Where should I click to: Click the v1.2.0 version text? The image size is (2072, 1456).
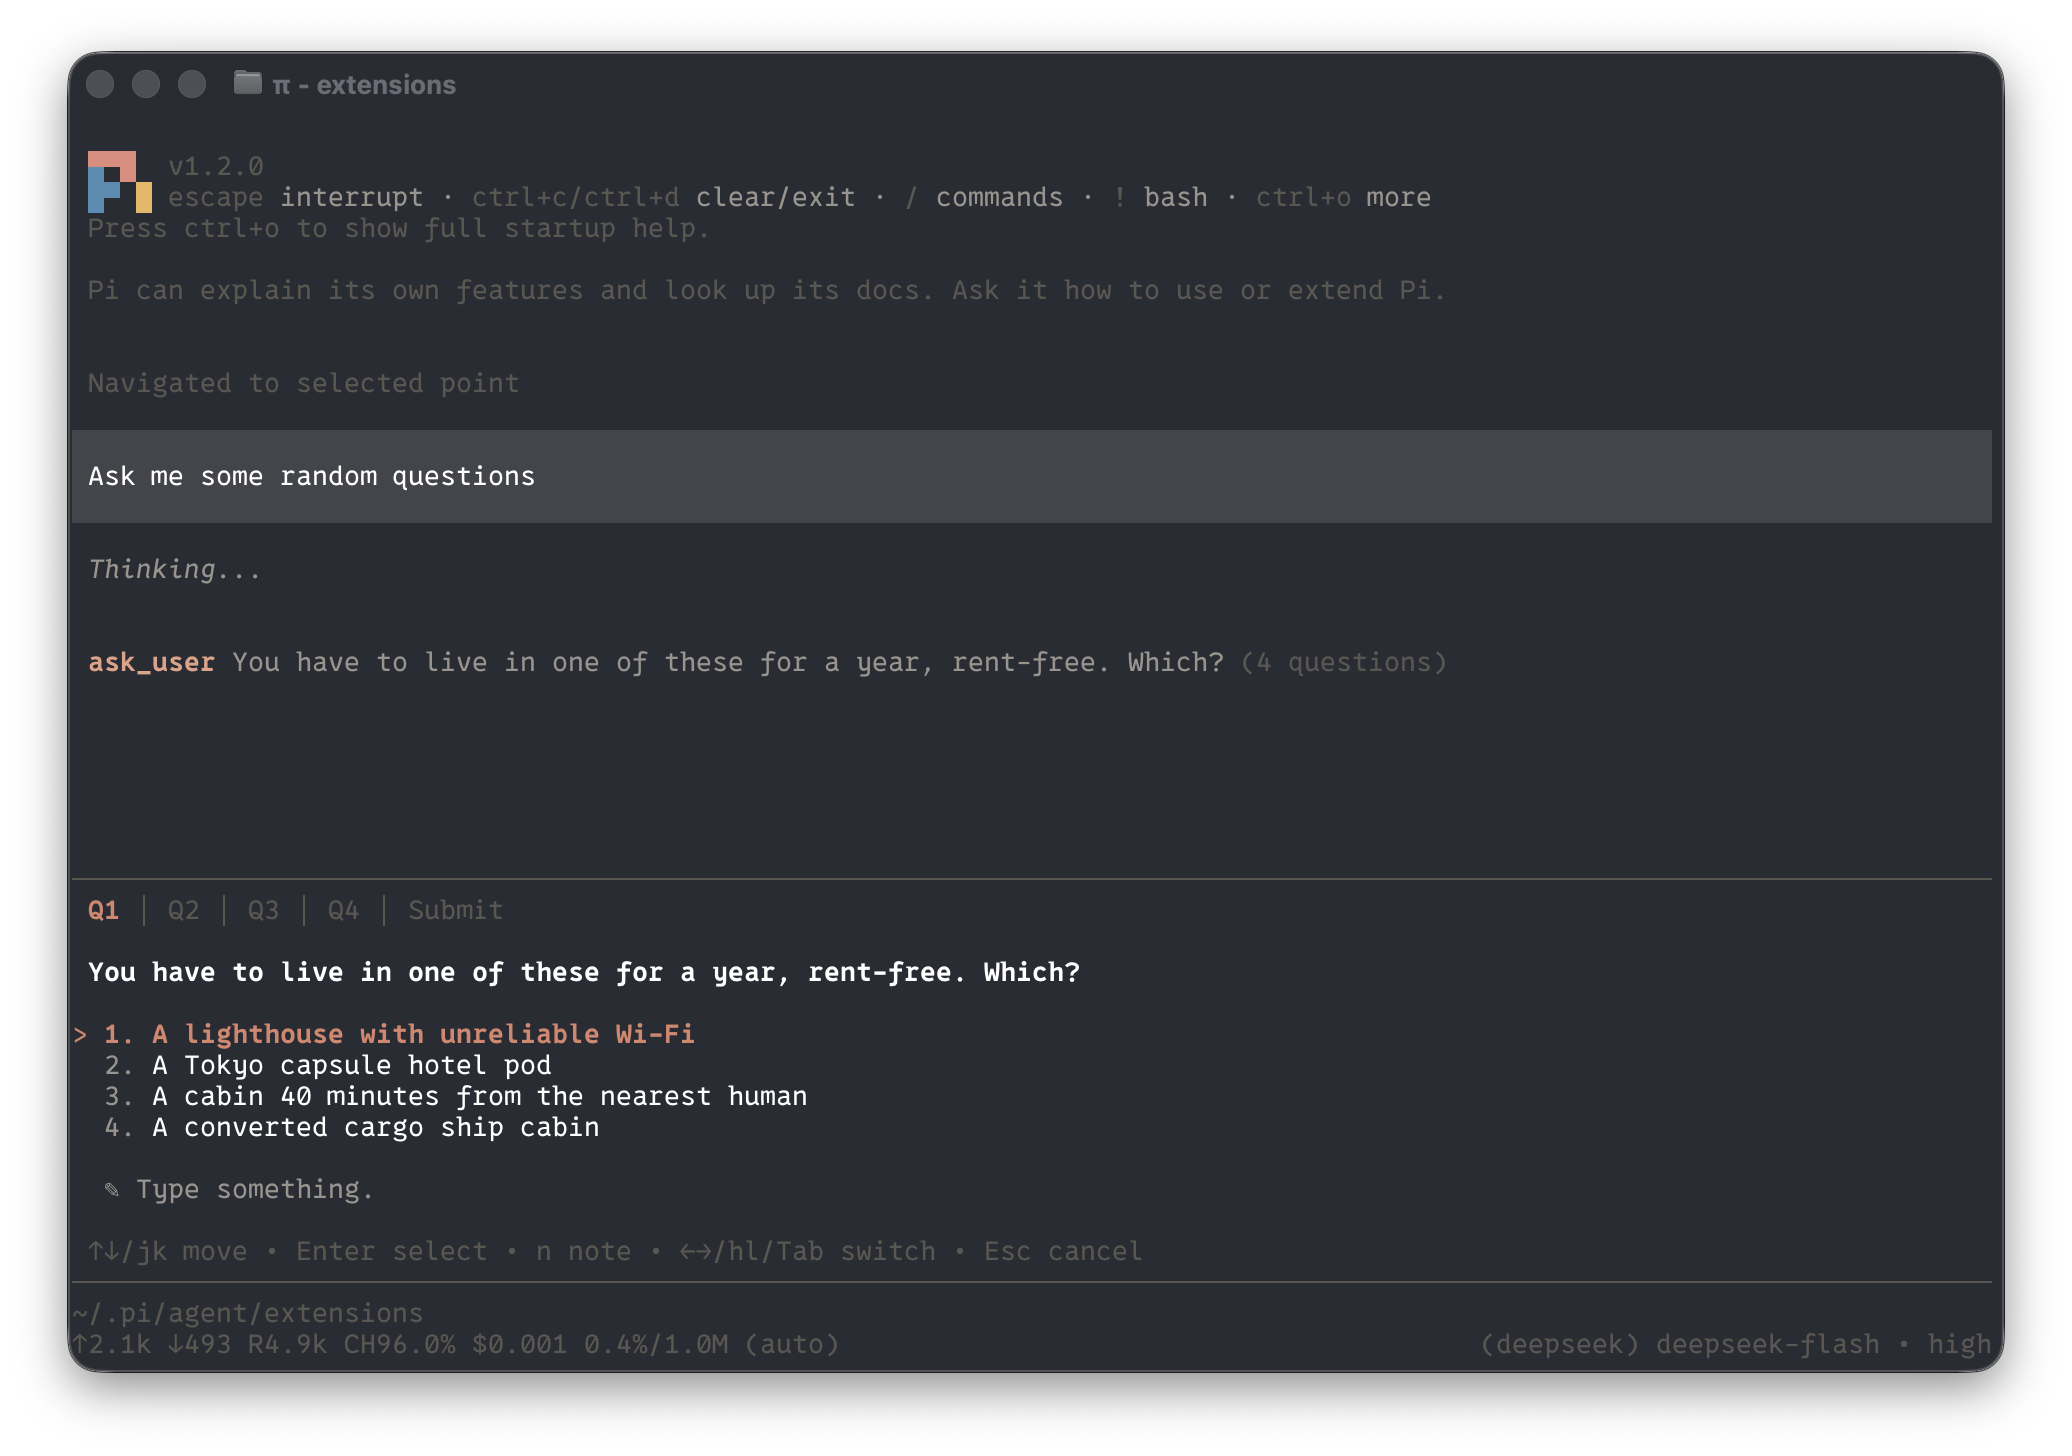(x=215, y=166)
